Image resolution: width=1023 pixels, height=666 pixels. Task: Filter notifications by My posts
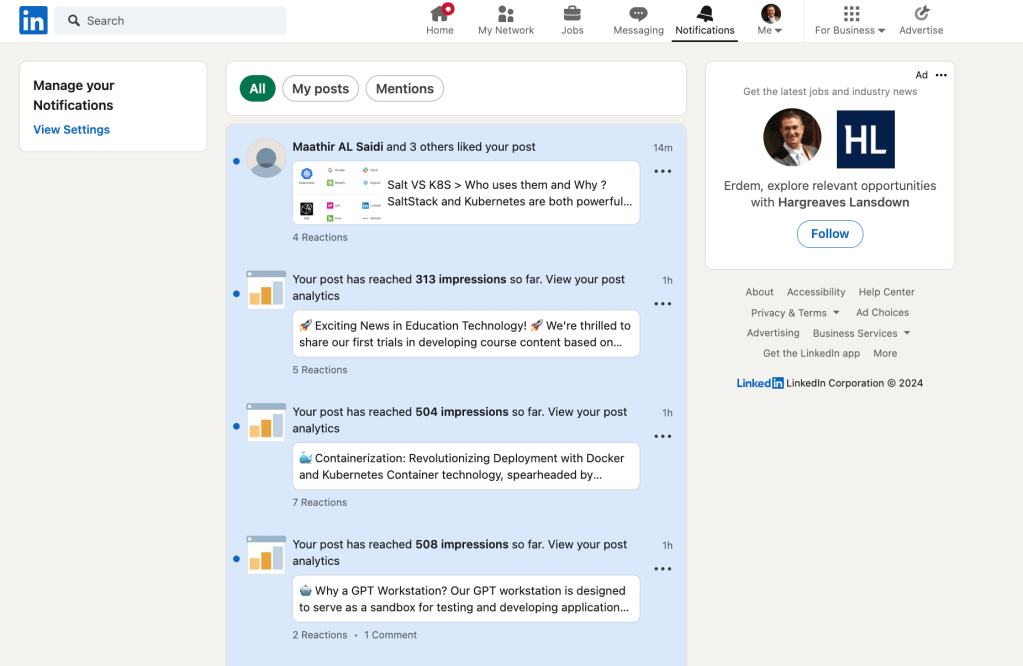pos(320,89)
